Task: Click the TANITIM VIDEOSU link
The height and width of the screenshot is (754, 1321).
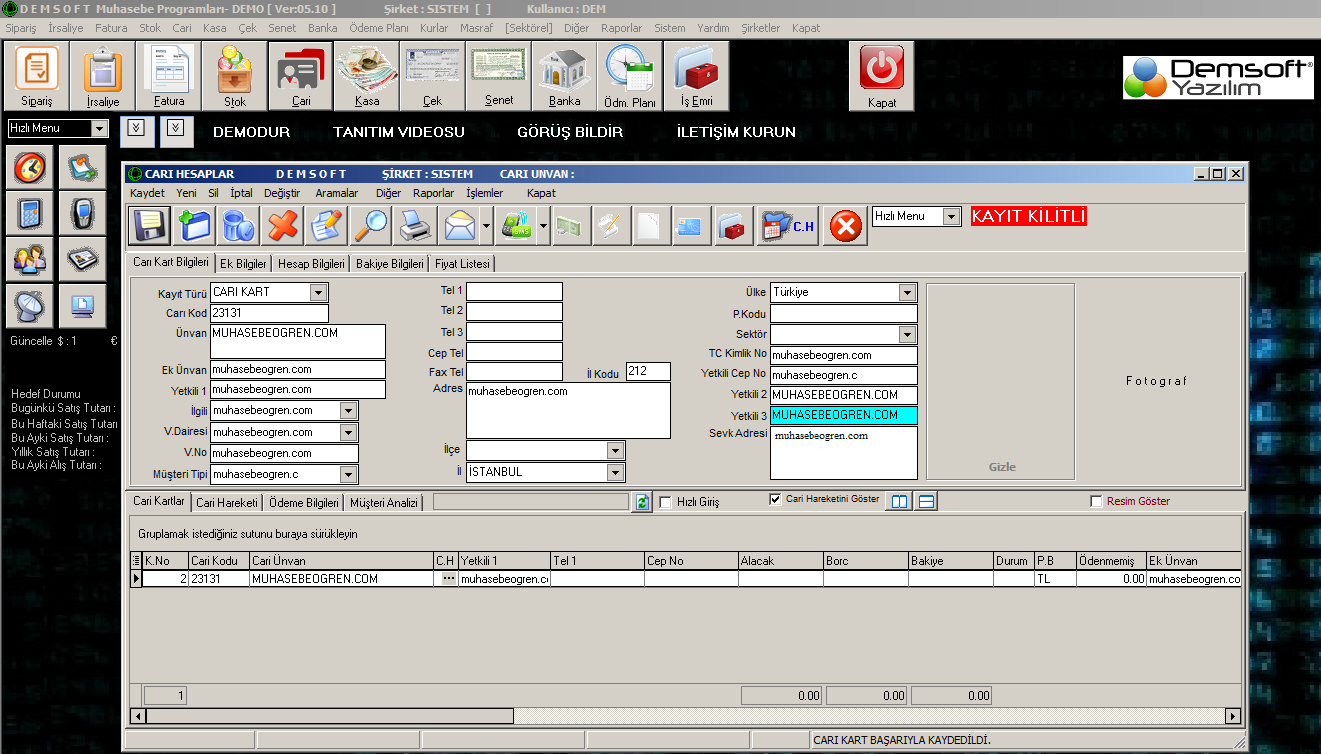Action: (399, 132)
